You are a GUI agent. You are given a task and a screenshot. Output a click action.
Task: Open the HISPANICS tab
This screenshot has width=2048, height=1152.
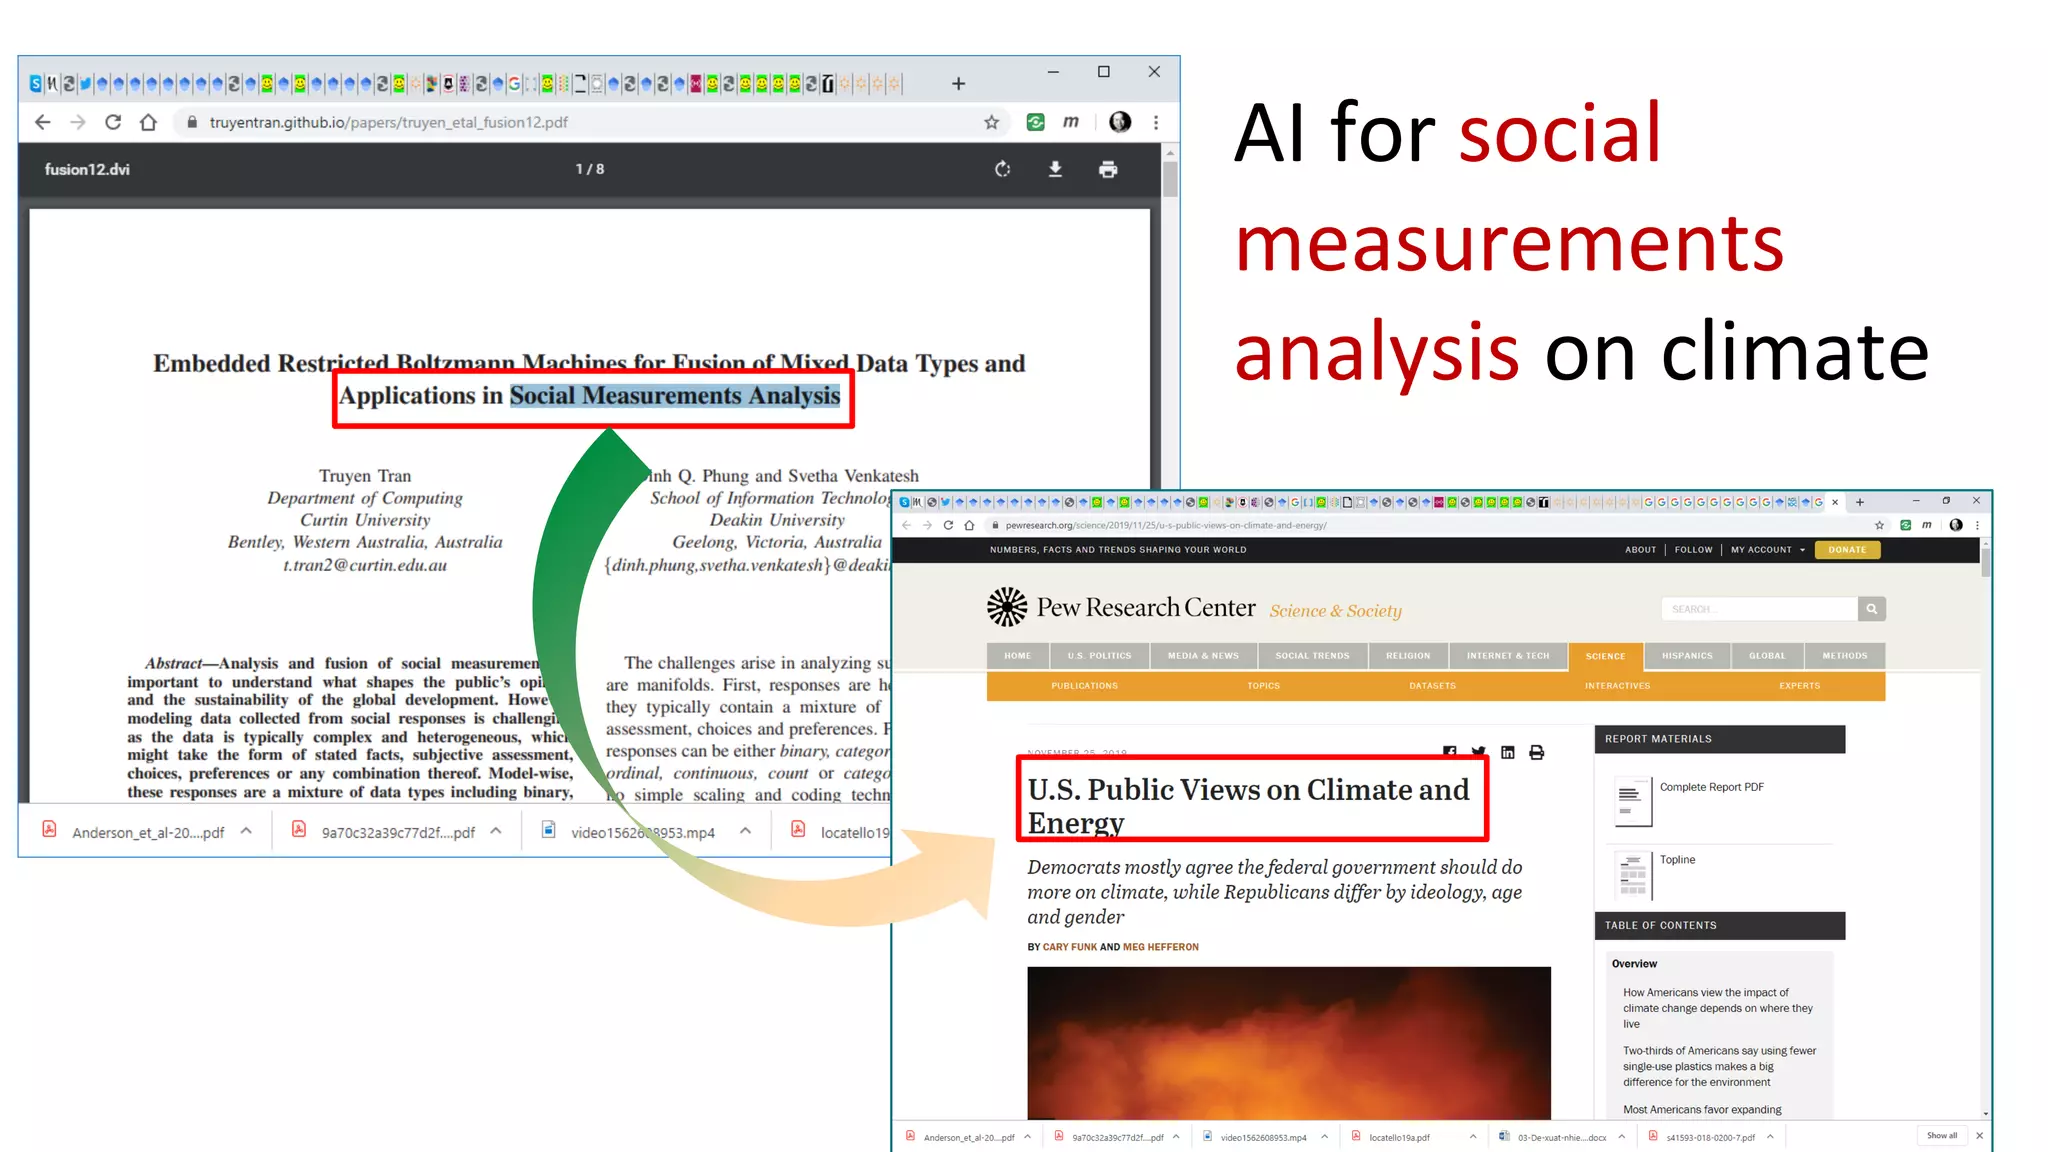click(1687, 656)
